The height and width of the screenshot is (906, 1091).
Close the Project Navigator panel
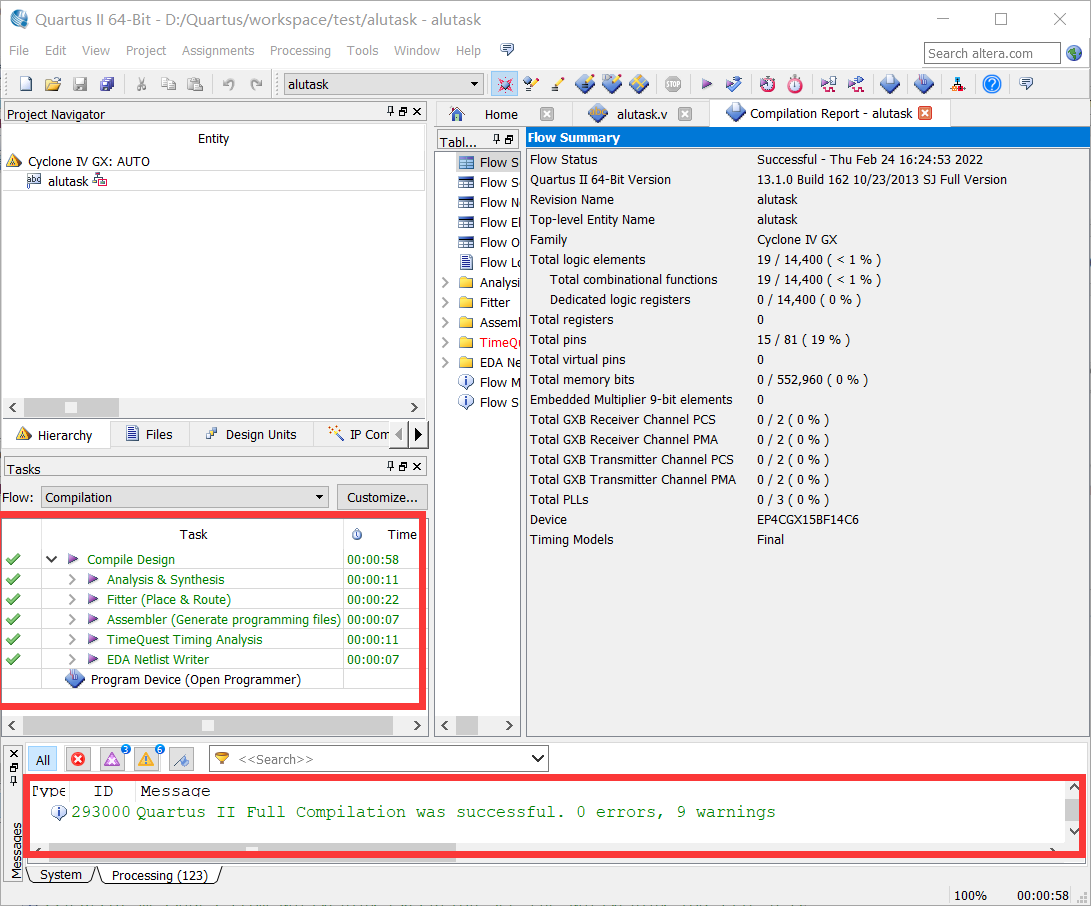tap(417, 111)
